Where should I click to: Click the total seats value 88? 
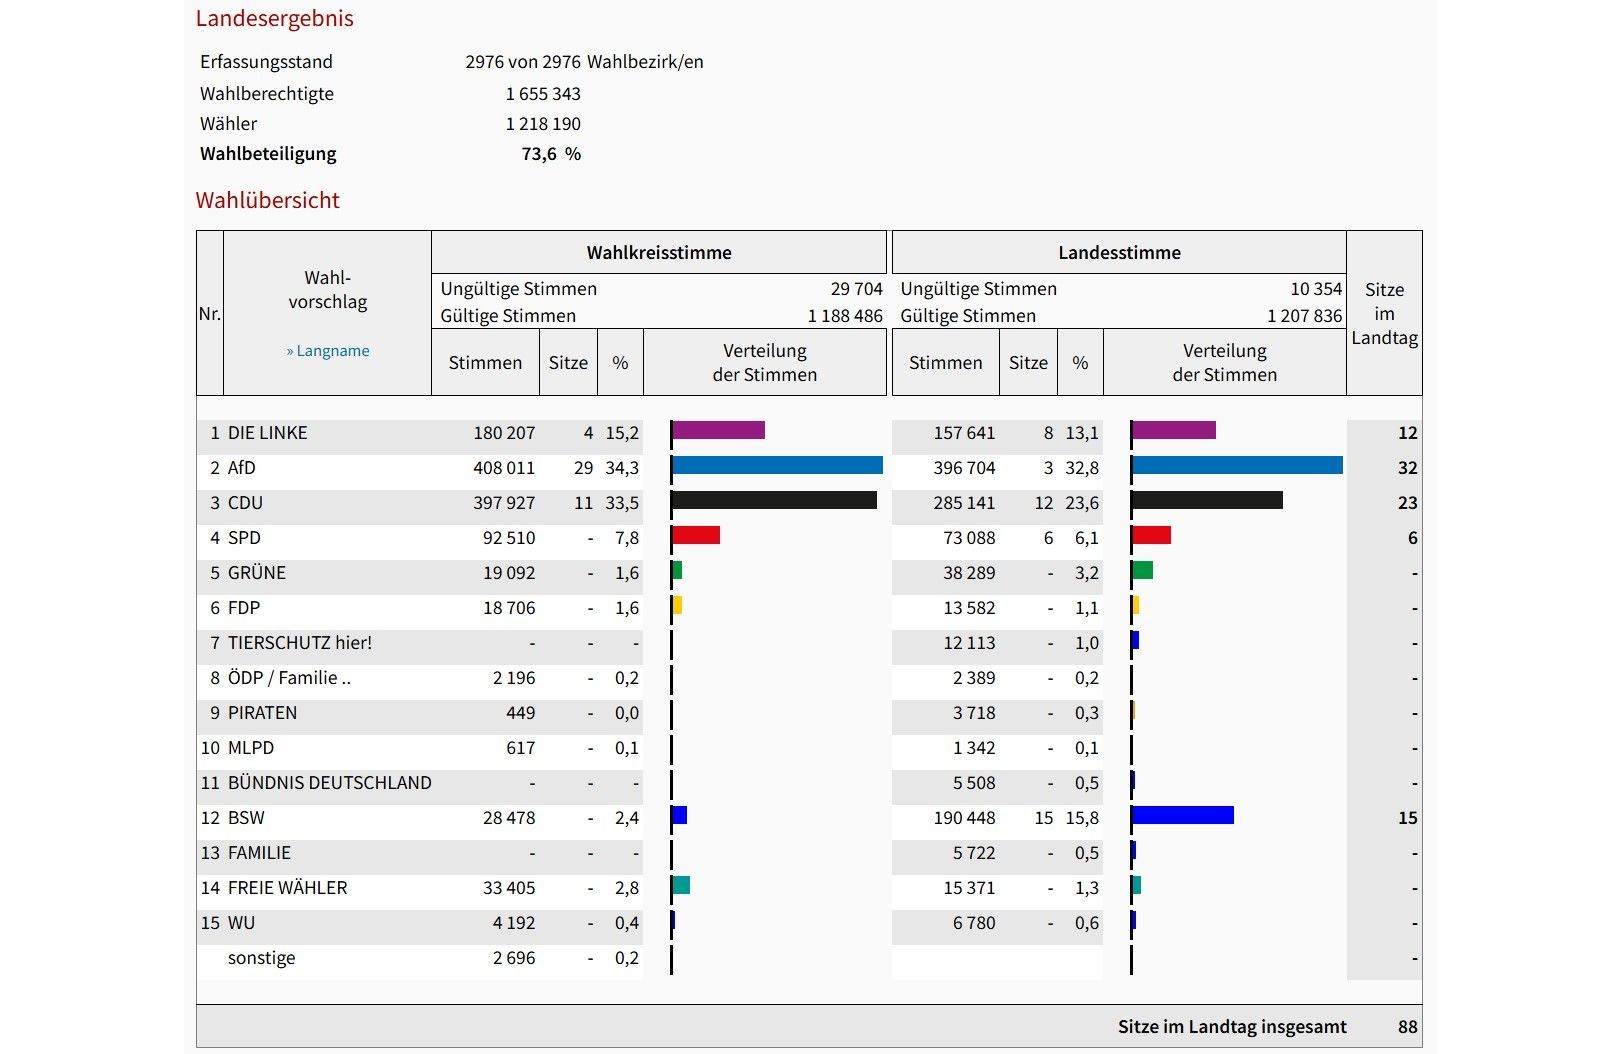coord(1407,1027)
